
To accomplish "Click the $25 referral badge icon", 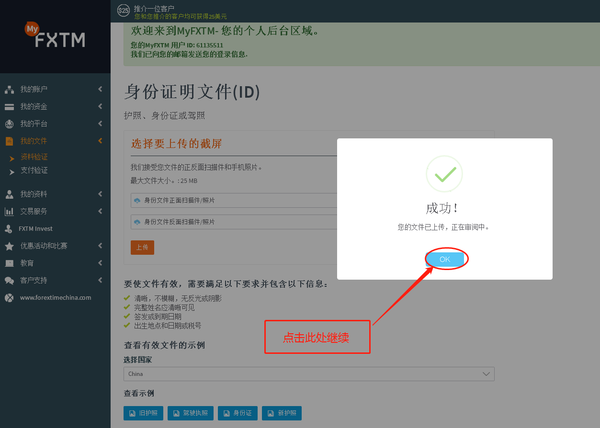I will point(122,10).
